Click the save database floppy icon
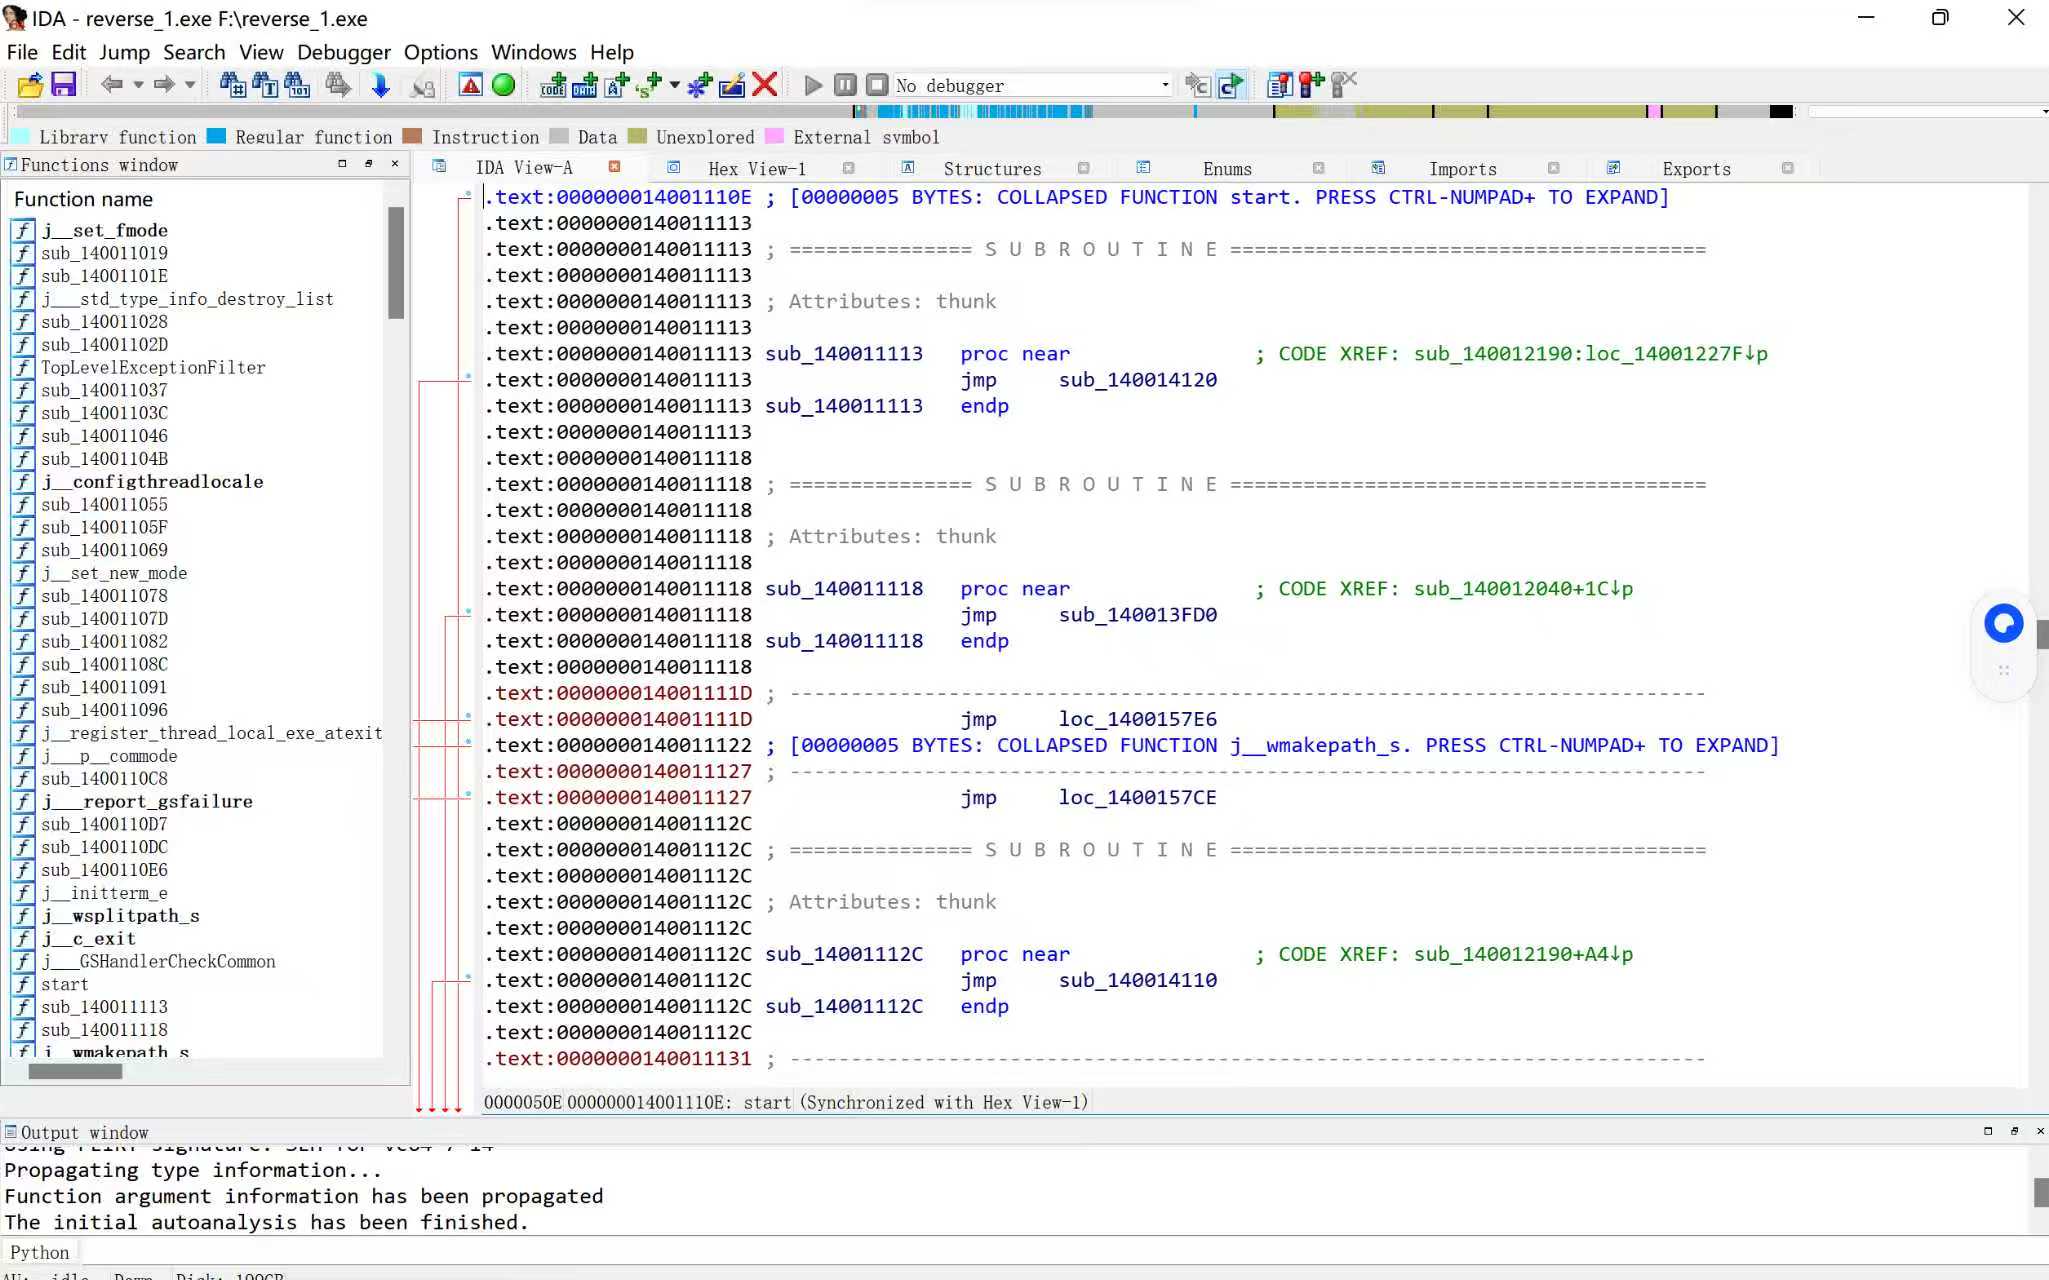 pos(64,85)
